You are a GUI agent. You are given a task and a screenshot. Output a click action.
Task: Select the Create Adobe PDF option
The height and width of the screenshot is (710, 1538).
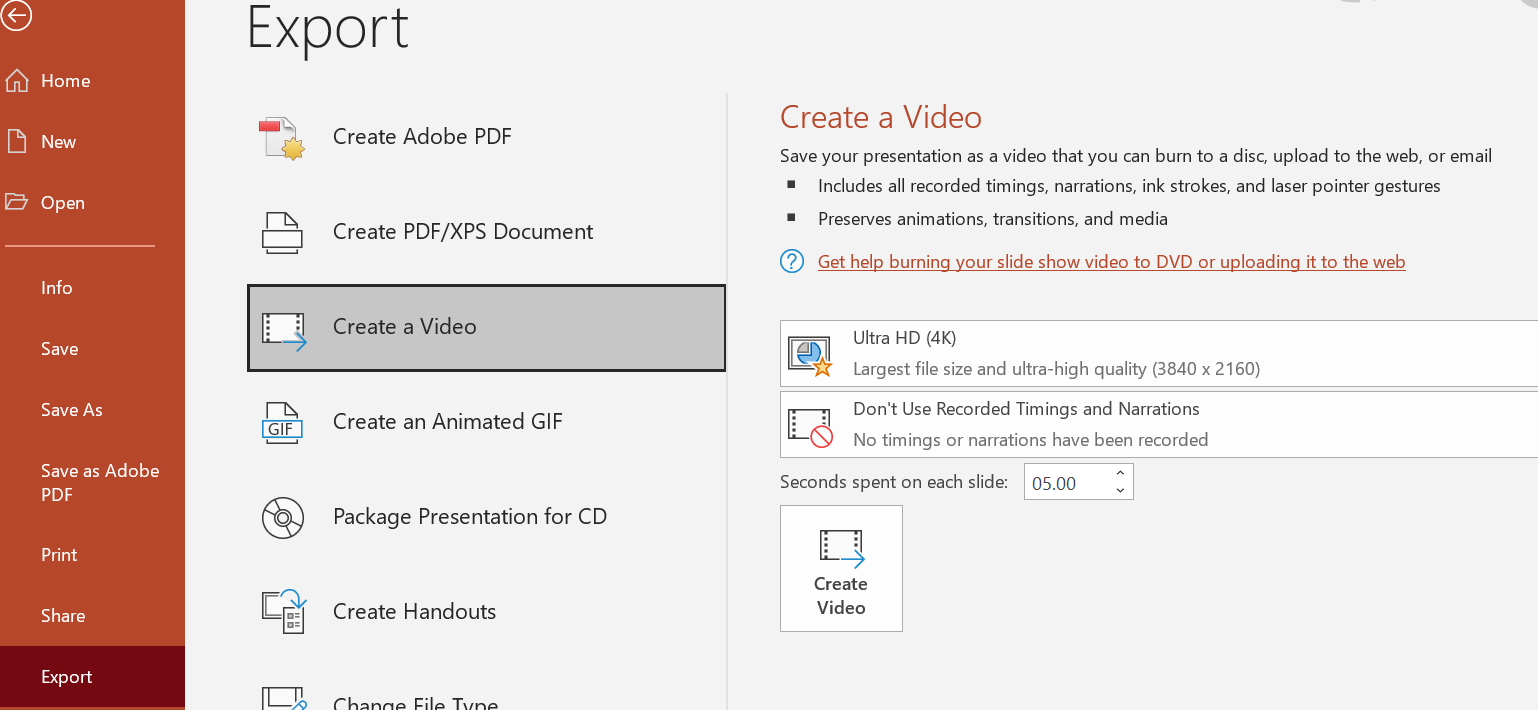tap(486, 137)
